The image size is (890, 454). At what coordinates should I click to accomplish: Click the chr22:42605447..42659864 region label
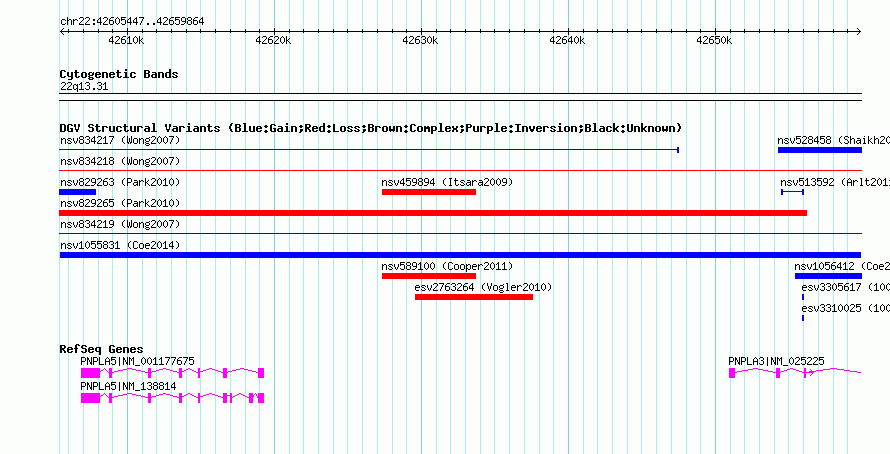tap(132, 22)
